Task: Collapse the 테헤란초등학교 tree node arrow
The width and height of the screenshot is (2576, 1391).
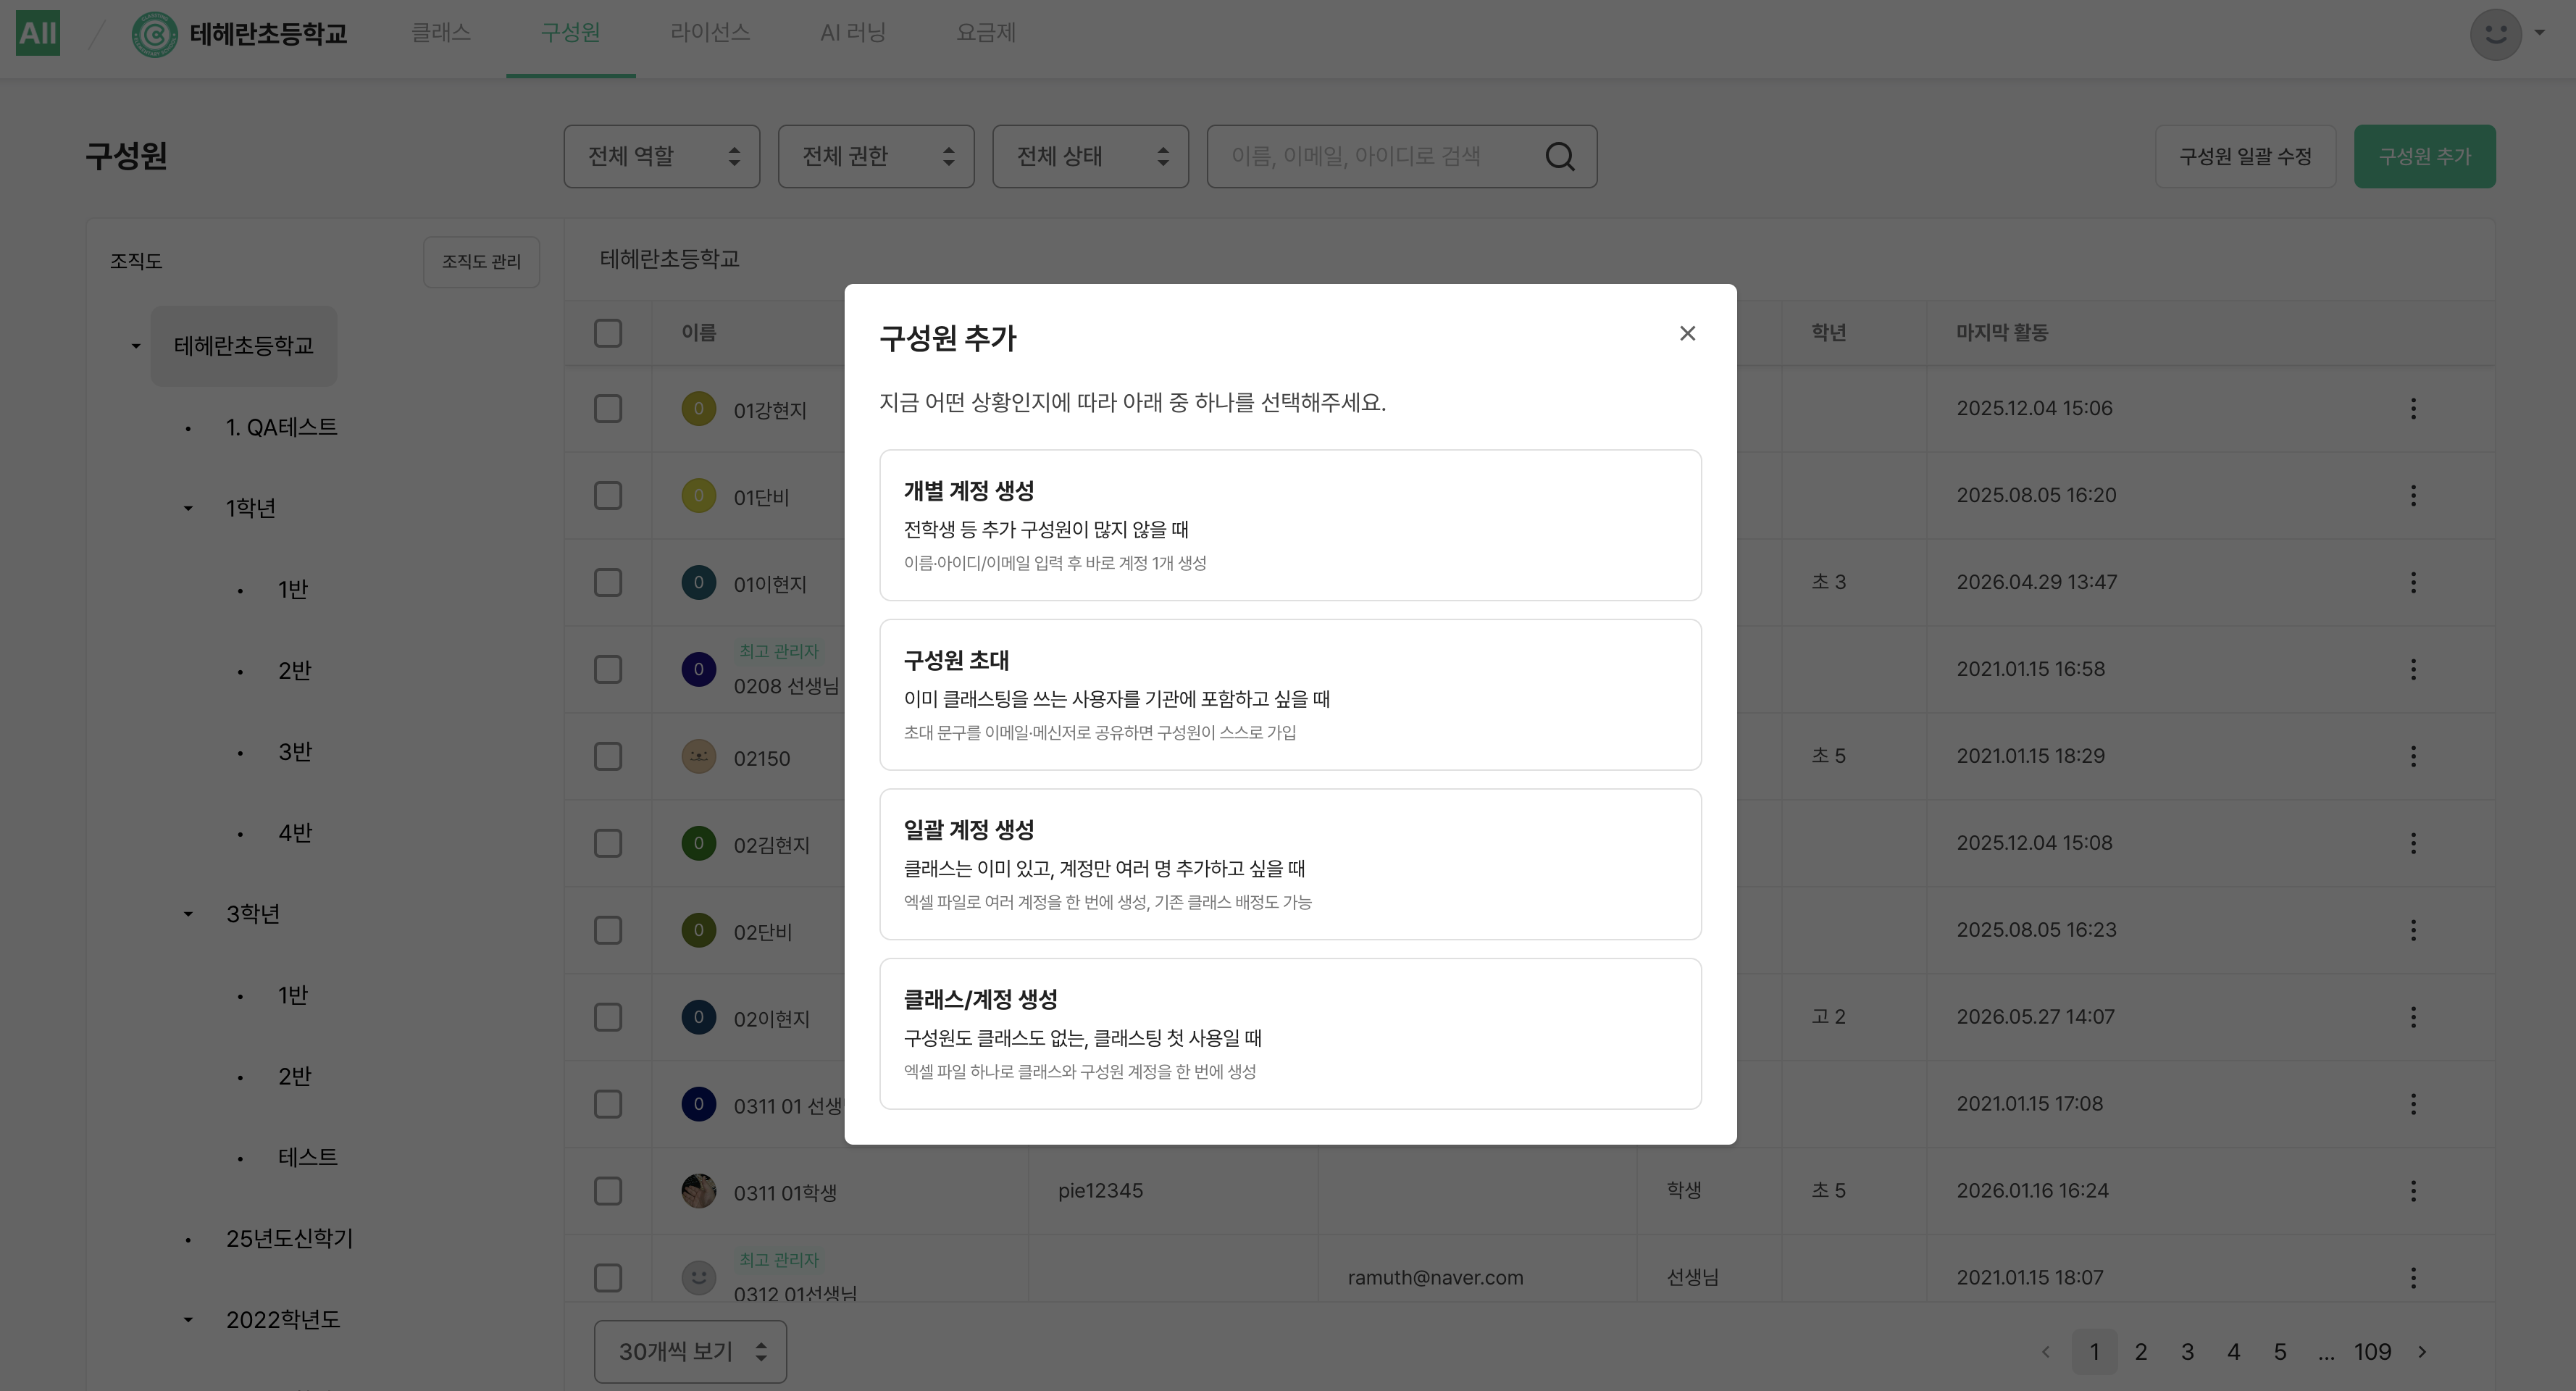Action: (x=136, y=346)
